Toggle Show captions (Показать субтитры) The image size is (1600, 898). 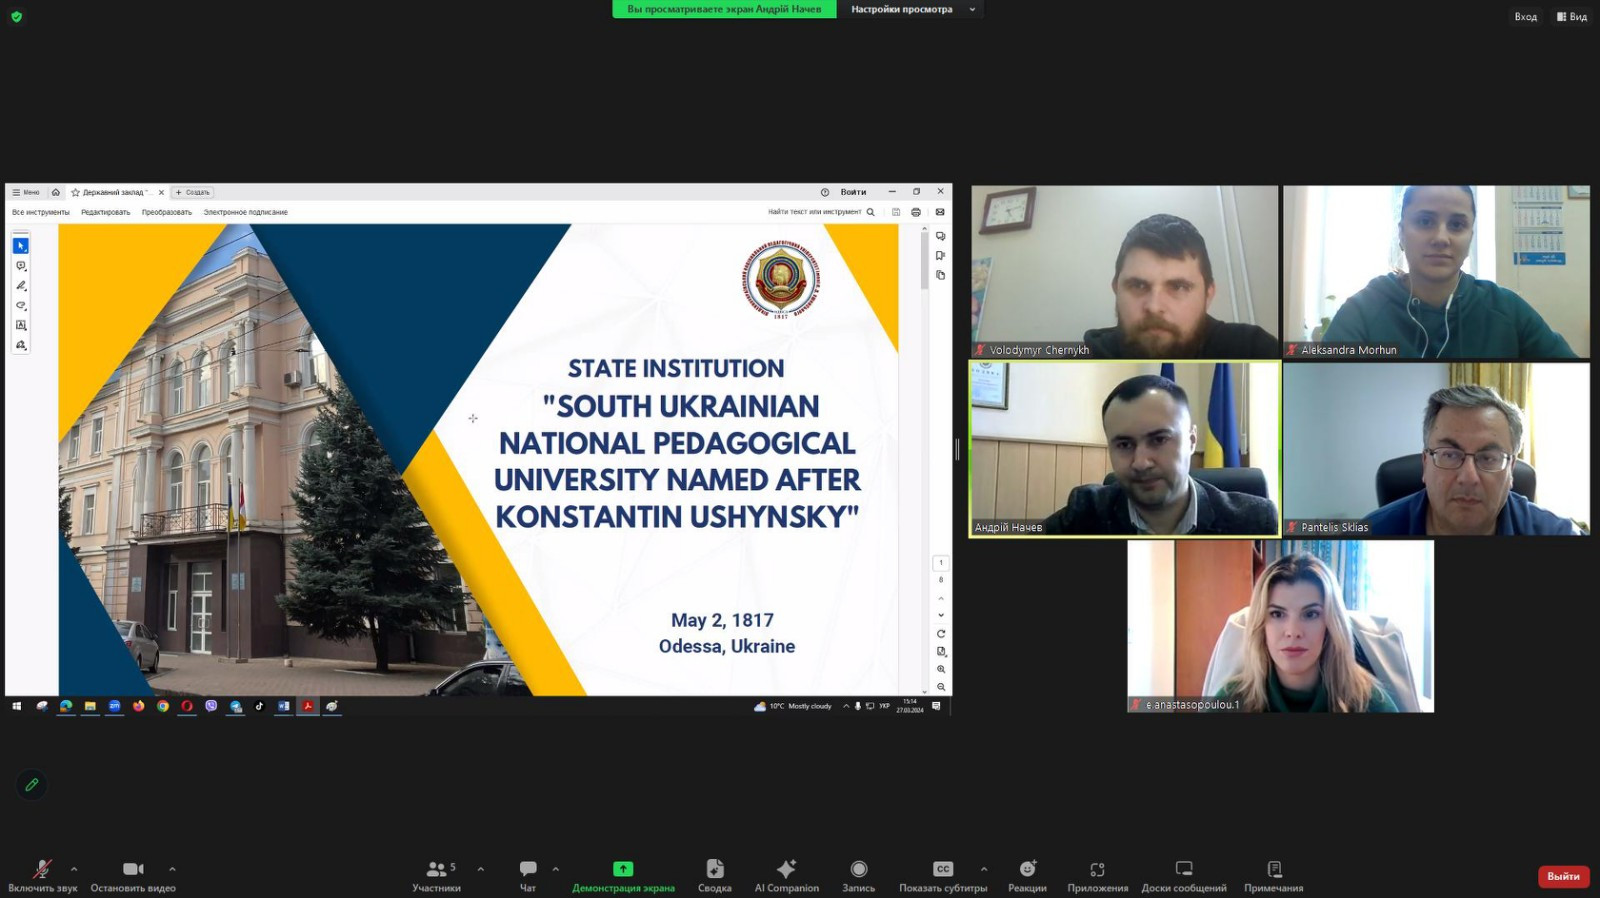(x=942, y=875)
